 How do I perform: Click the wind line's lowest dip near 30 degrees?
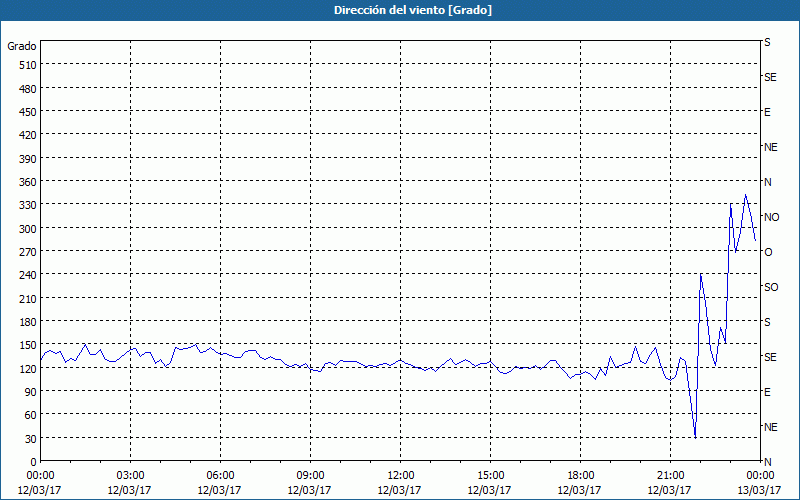click(695, 437)
